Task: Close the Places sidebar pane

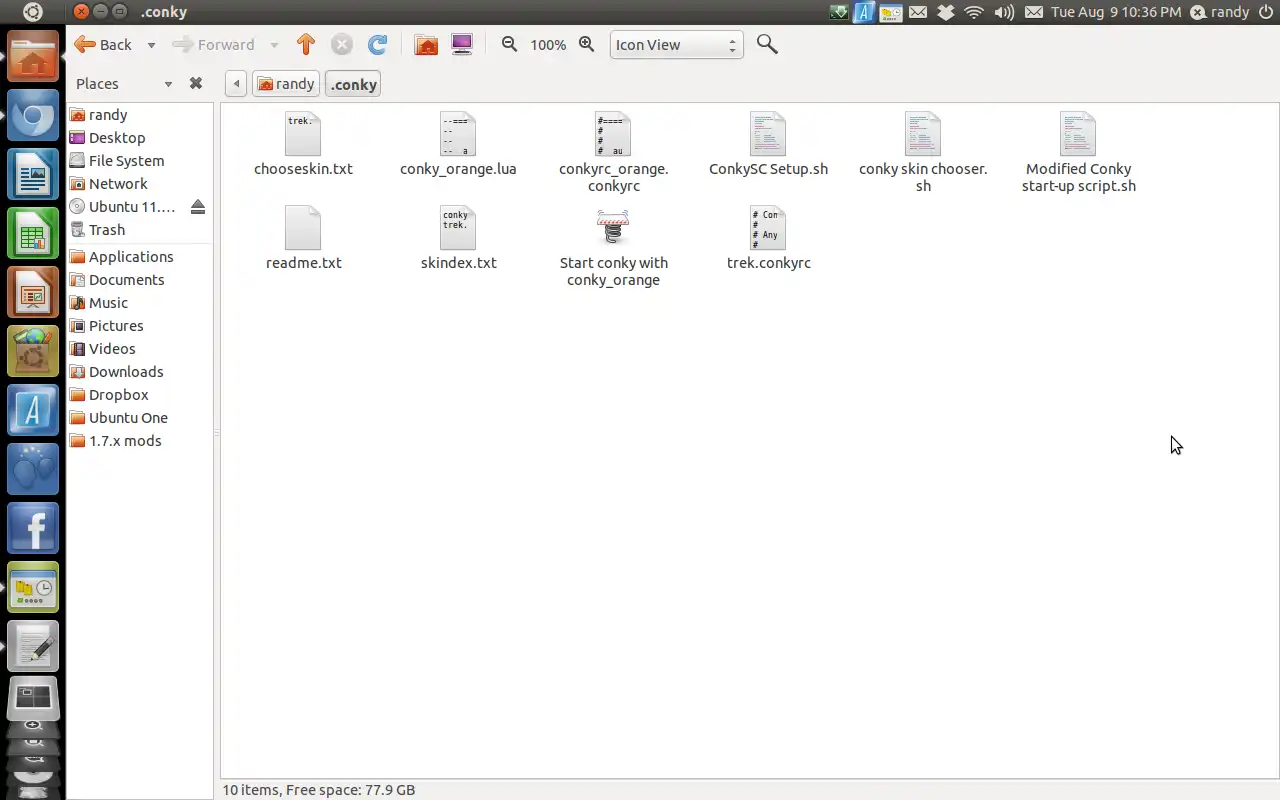Action: (x=196, y=84)
